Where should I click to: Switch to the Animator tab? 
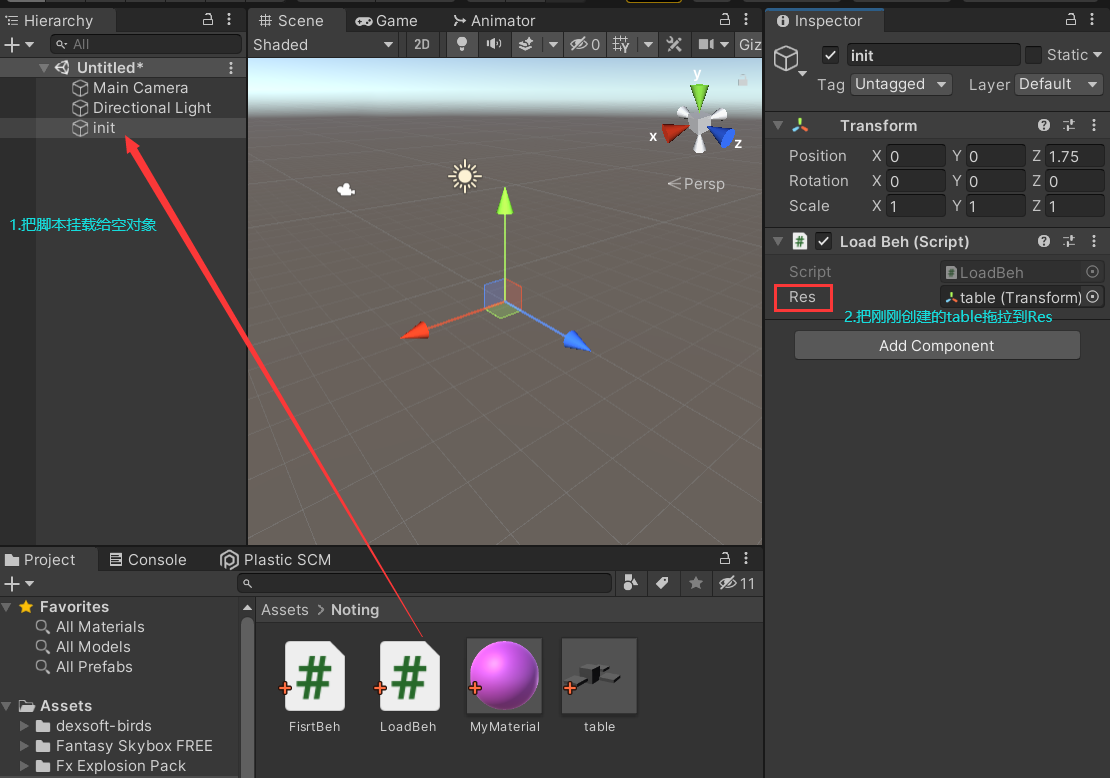pyautogui.click(x=494, y=21)
